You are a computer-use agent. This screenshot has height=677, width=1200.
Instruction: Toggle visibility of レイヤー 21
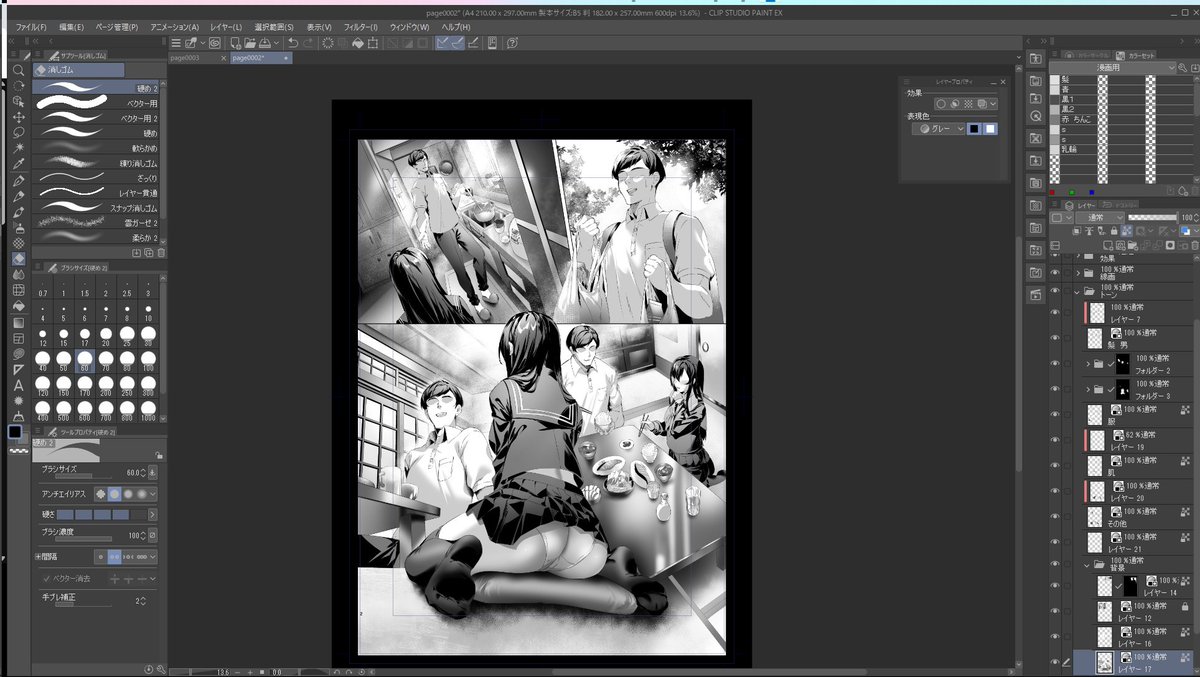point(1054,542)
